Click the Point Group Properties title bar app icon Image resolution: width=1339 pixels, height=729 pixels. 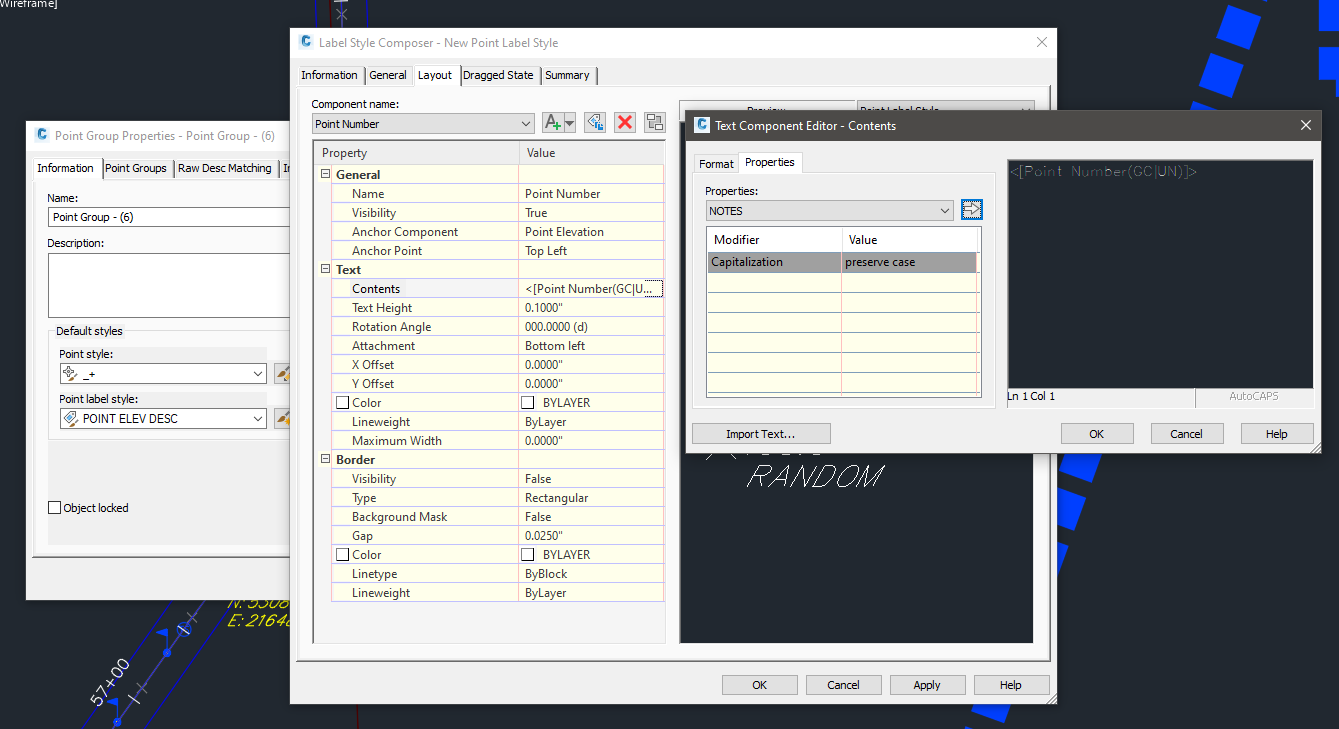pos(42,135)
